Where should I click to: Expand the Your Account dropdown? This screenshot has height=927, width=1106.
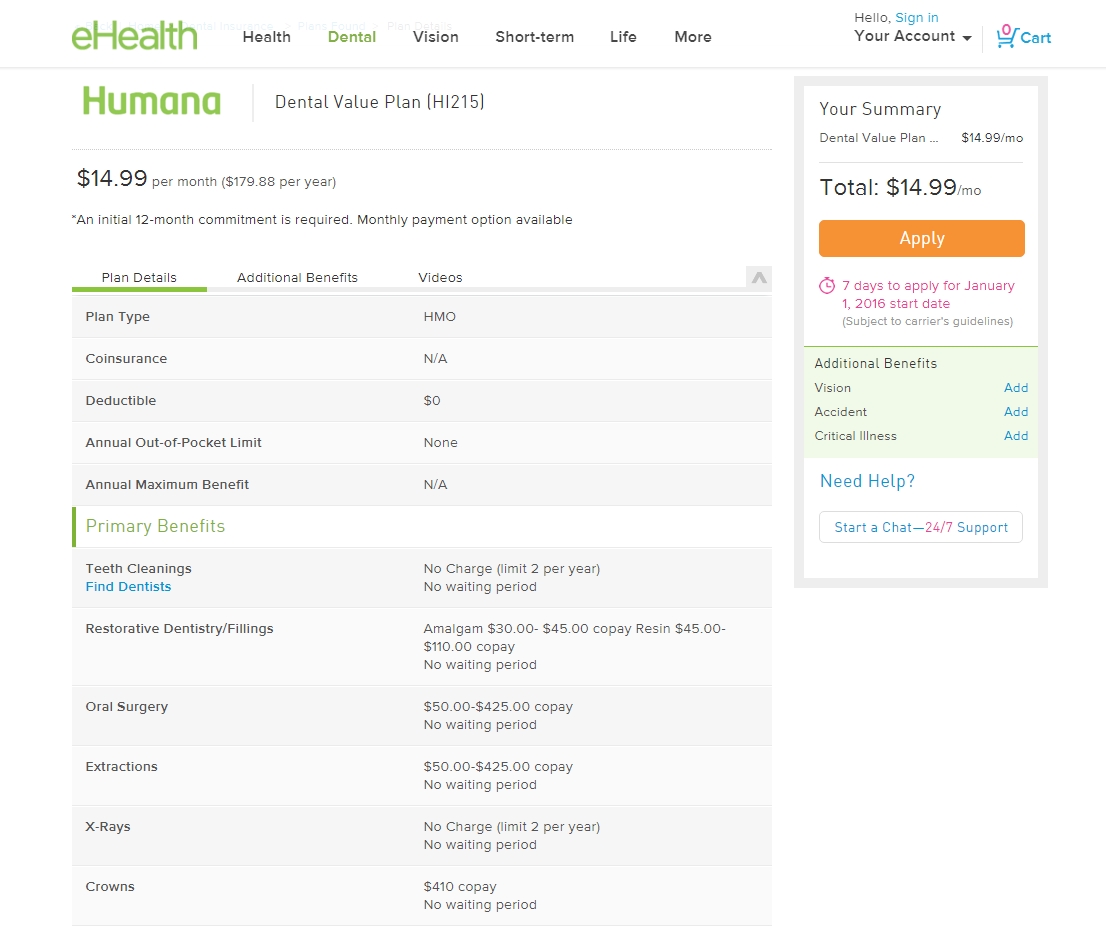pyautogui.click(x=913, y=37)
